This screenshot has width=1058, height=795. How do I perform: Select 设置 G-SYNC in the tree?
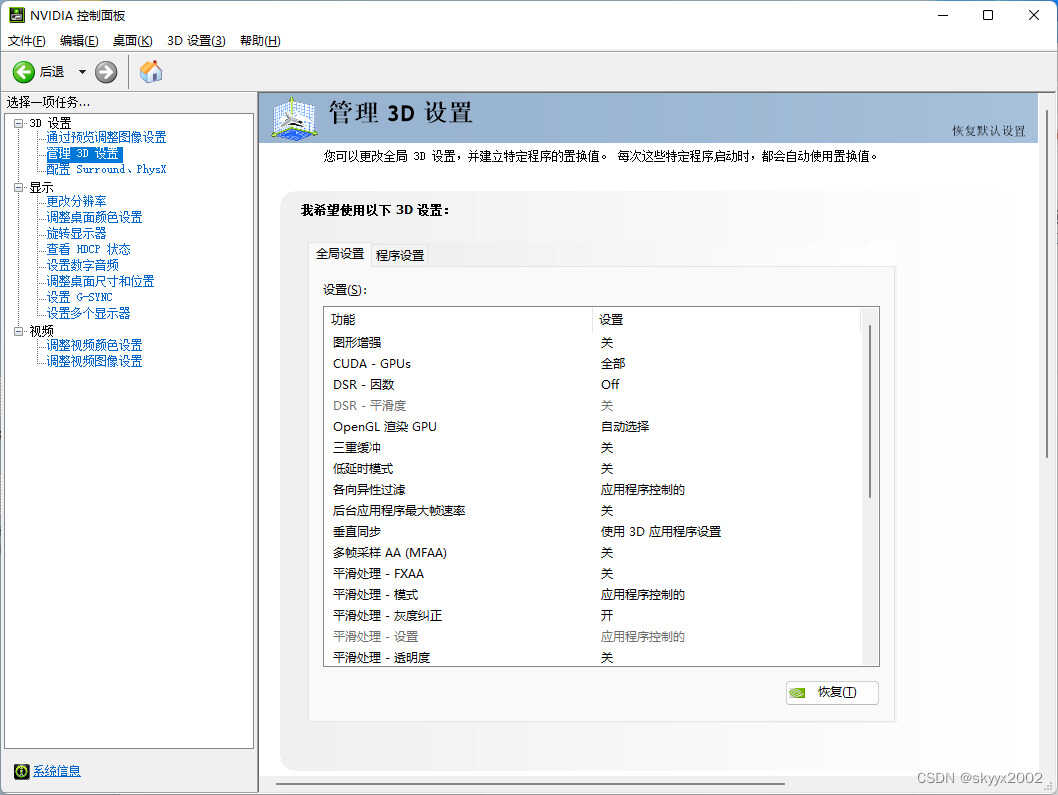pos(79,297)
